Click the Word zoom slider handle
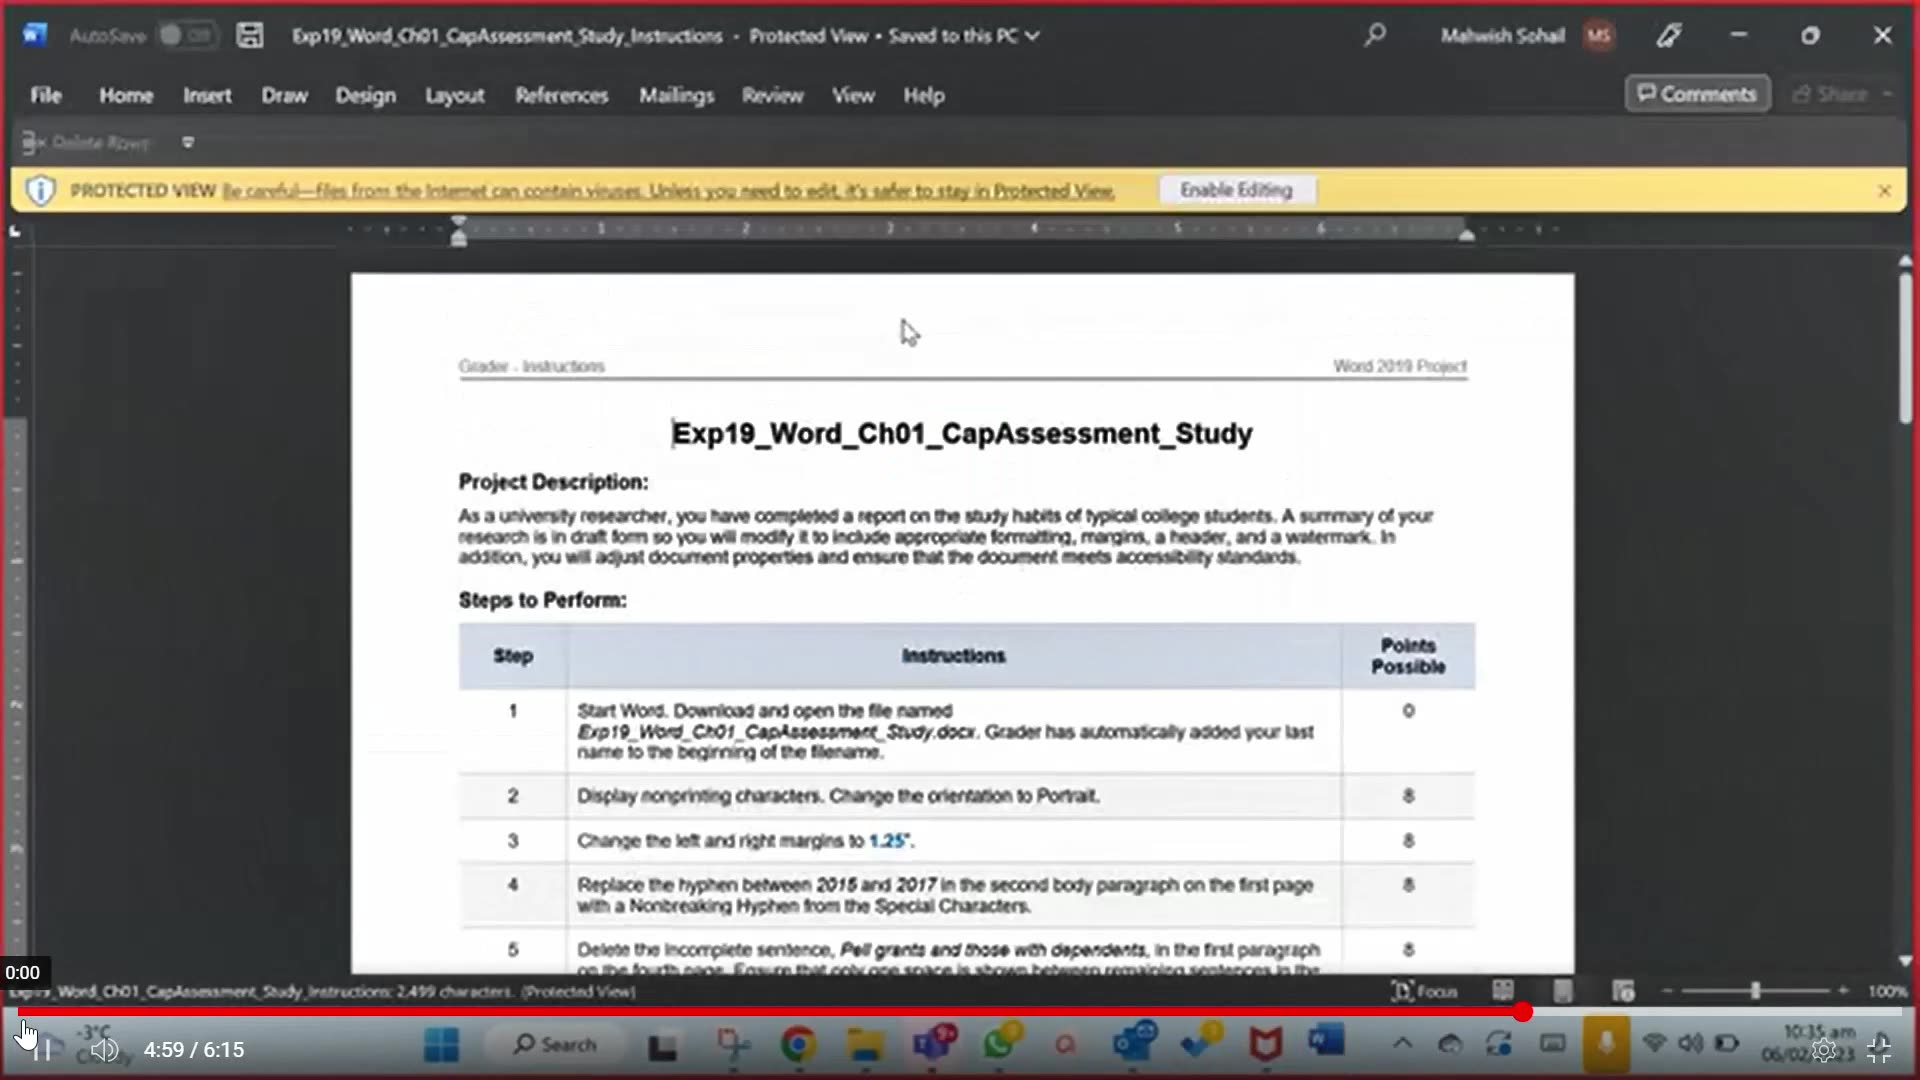Viewport: 1920px width, 1080px height. 1755,991
